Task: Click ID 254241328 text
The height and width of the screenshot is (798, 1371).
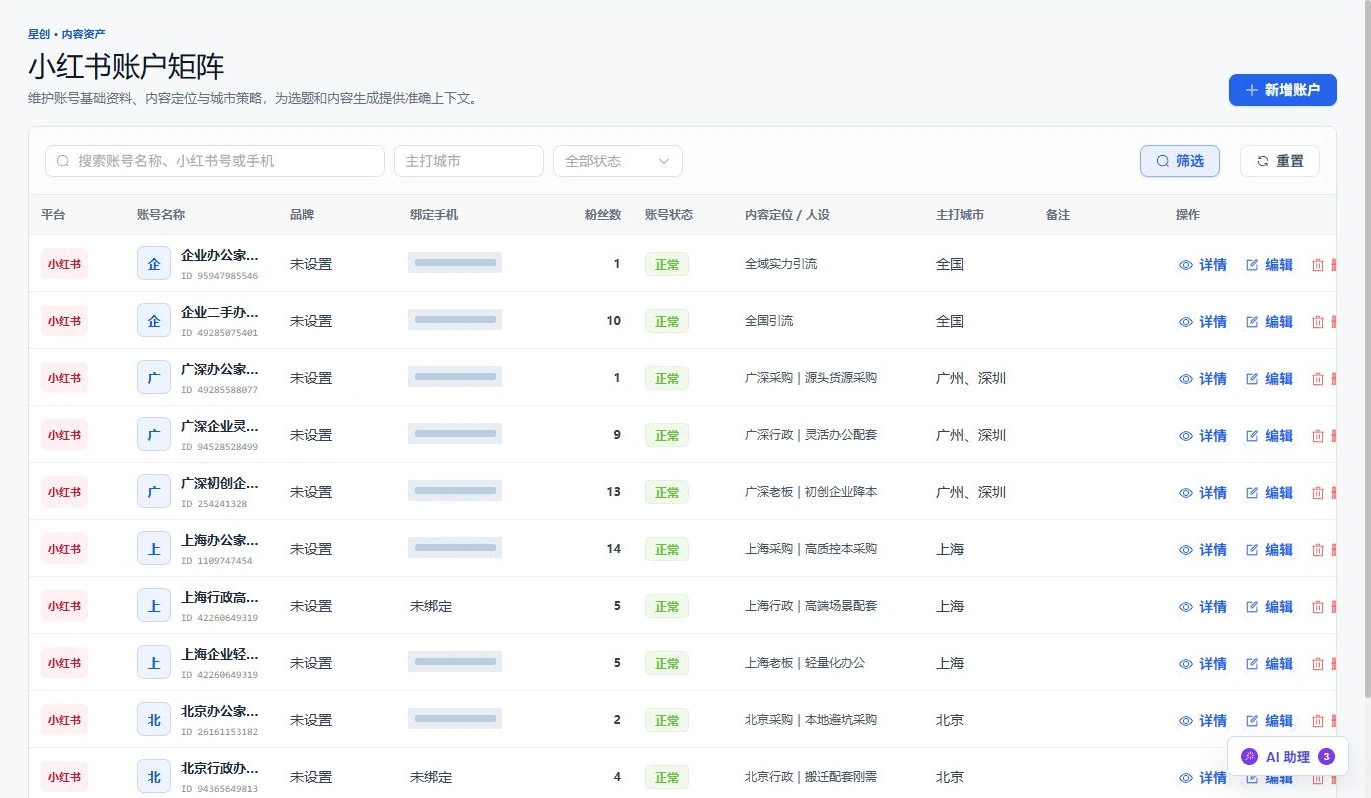Action: click(x=214, y=504)
